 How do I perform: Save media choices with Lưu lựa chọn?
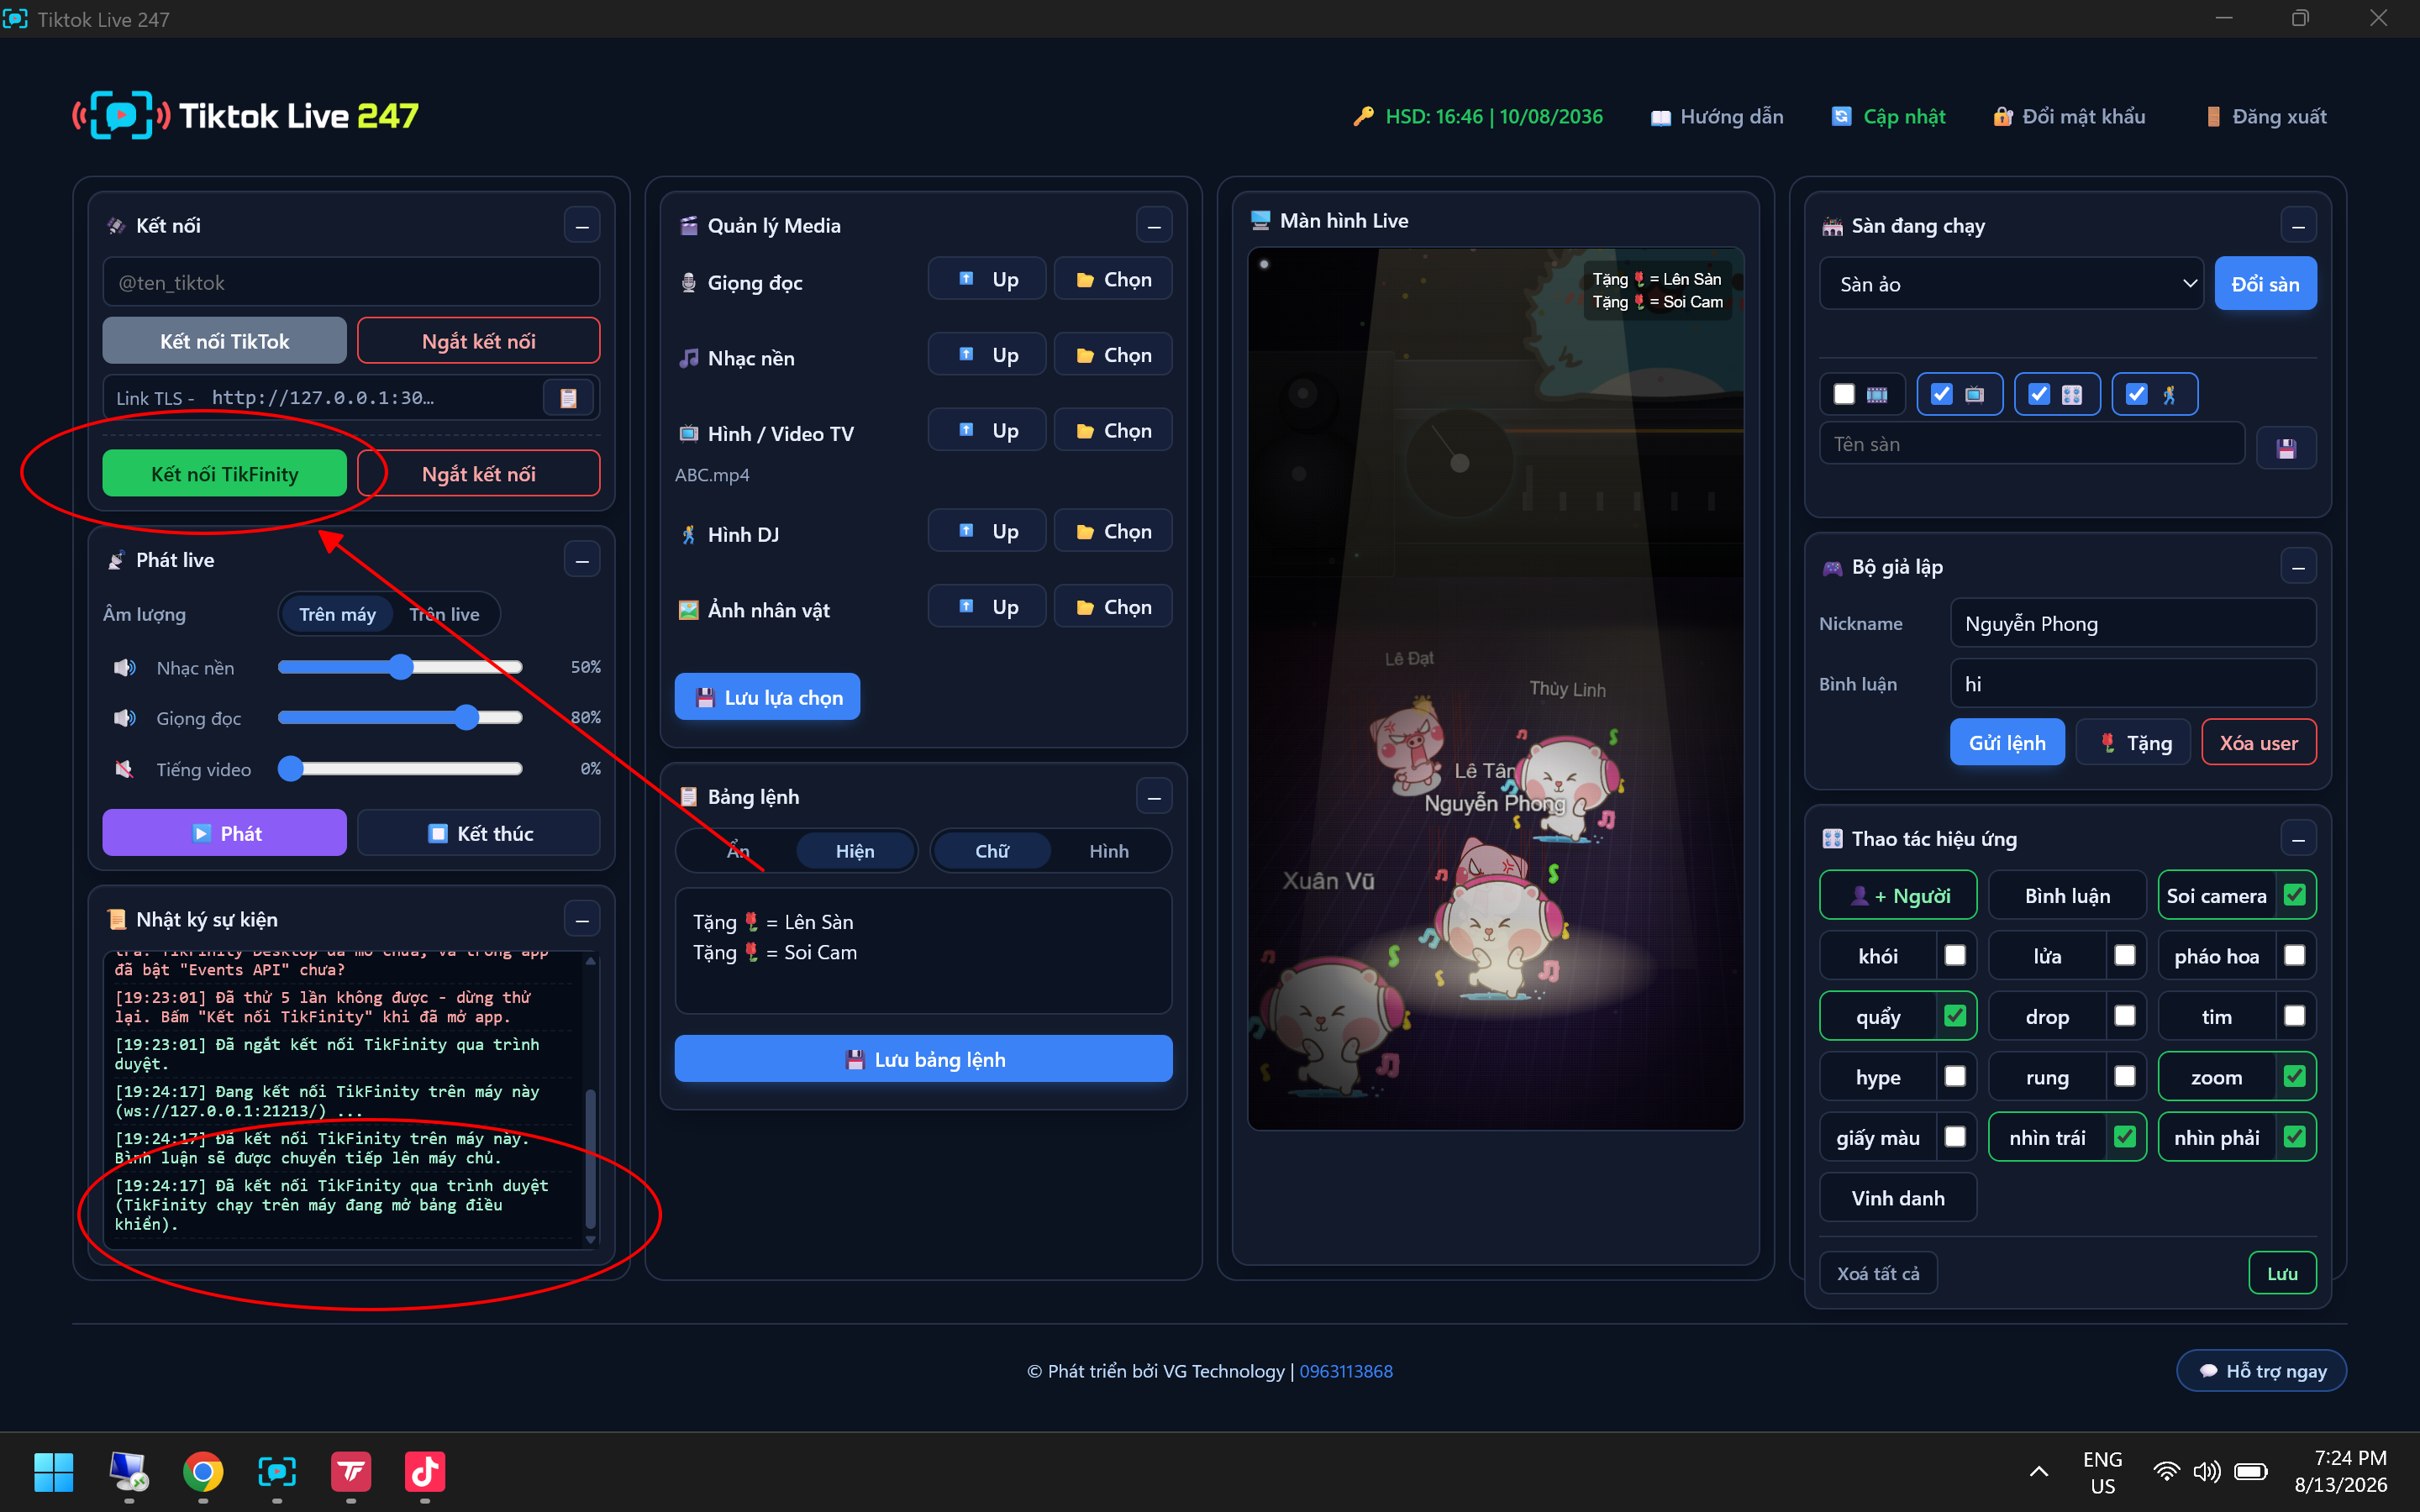click(767, 697)
